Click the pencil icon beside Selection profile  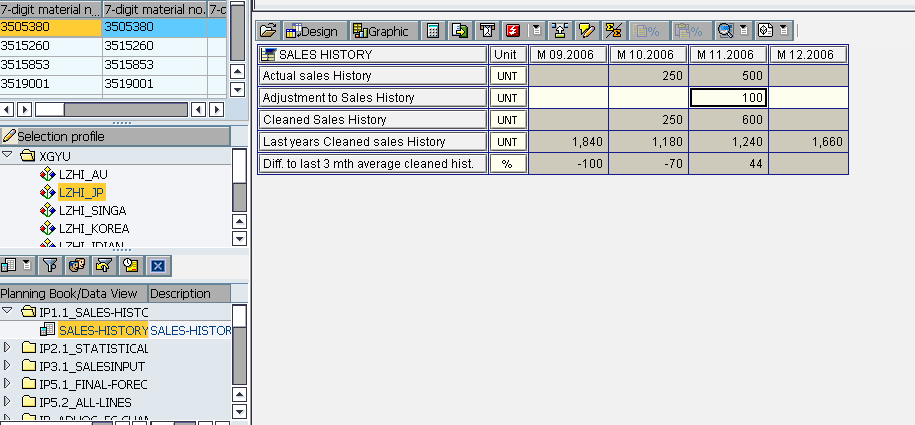(x=8, y=136)
